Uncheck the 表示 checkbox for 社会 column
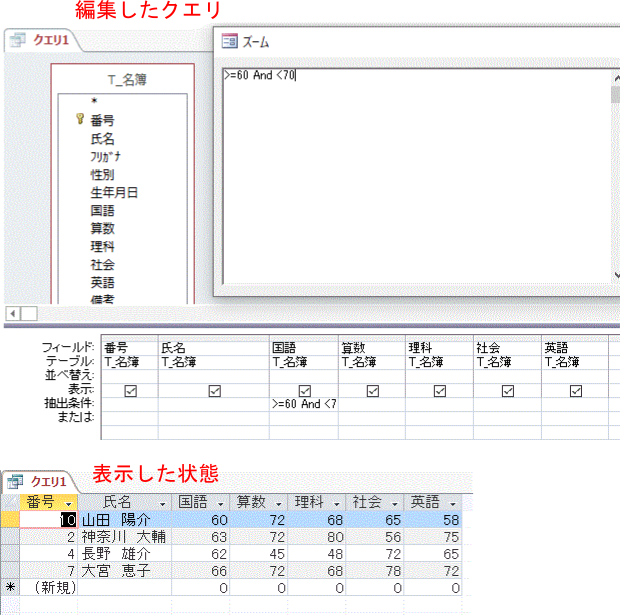620x615 pixels. point(508,391)
